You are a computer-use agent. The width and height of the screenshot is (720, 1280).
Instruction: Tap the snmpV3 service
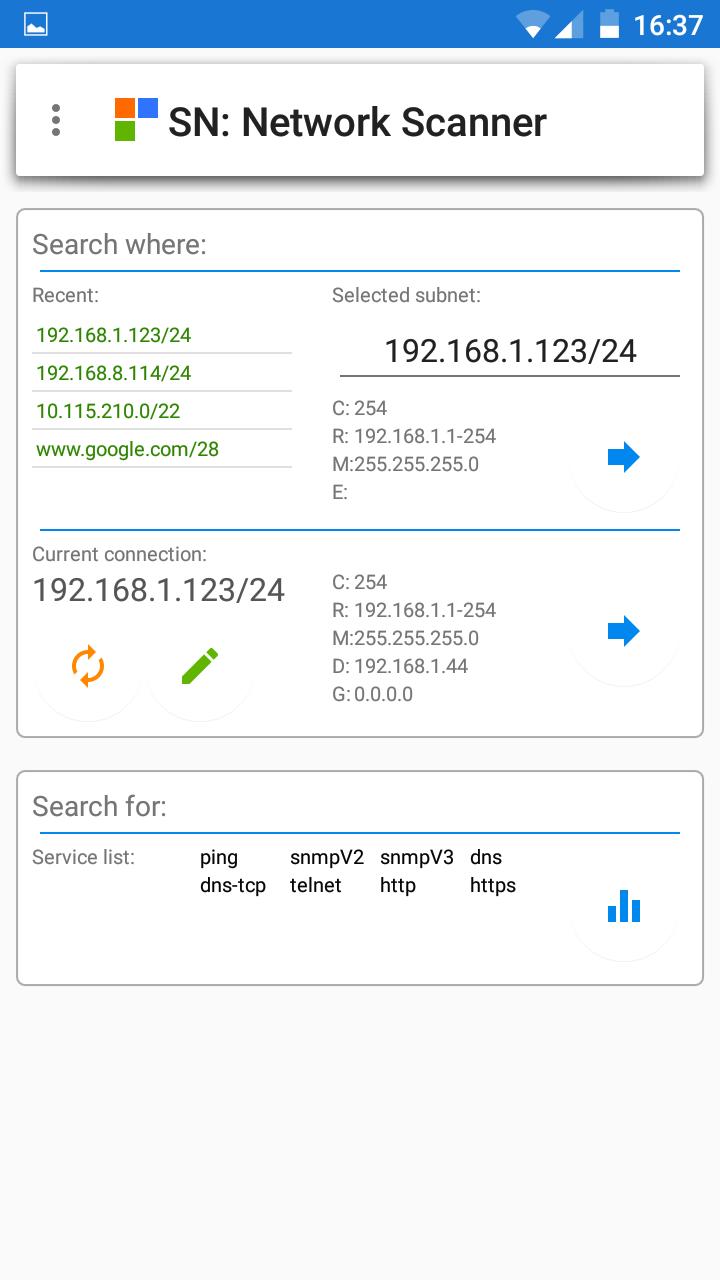(417, 857)
